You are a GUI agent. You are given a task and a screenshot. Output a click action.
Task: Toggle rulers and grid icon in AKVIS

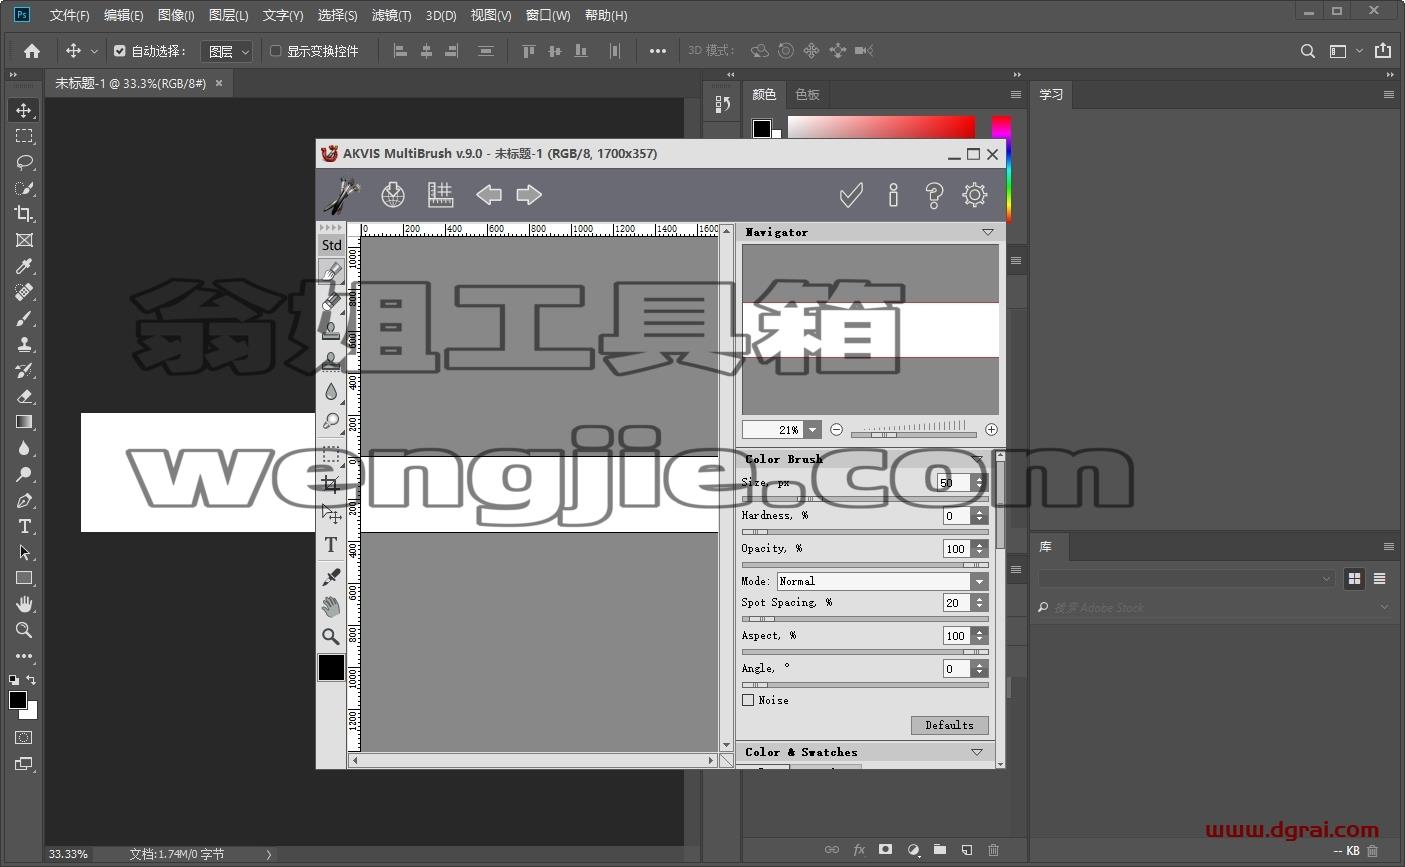(440, 195)
